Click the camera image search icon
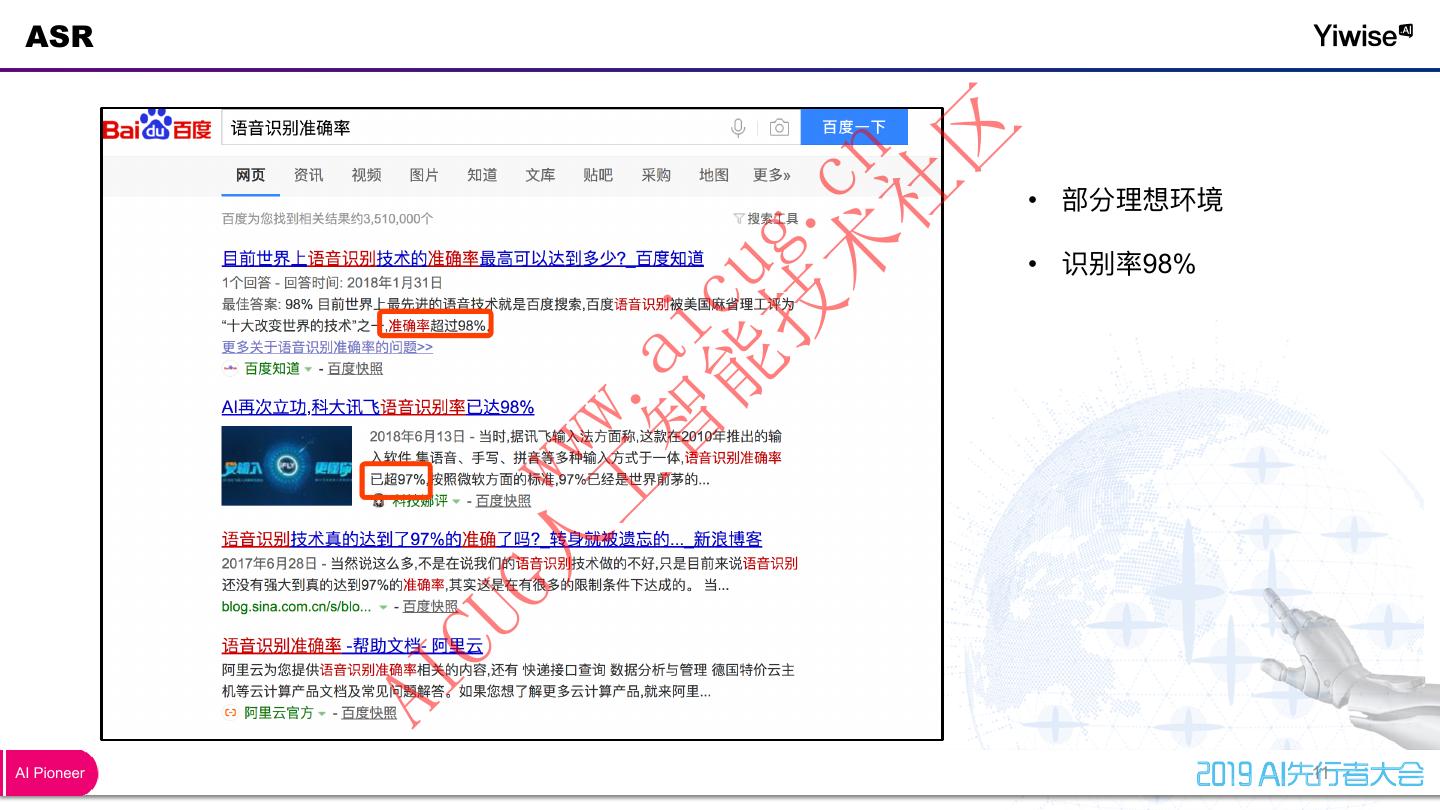The image size is (1440, 810). 779,128
